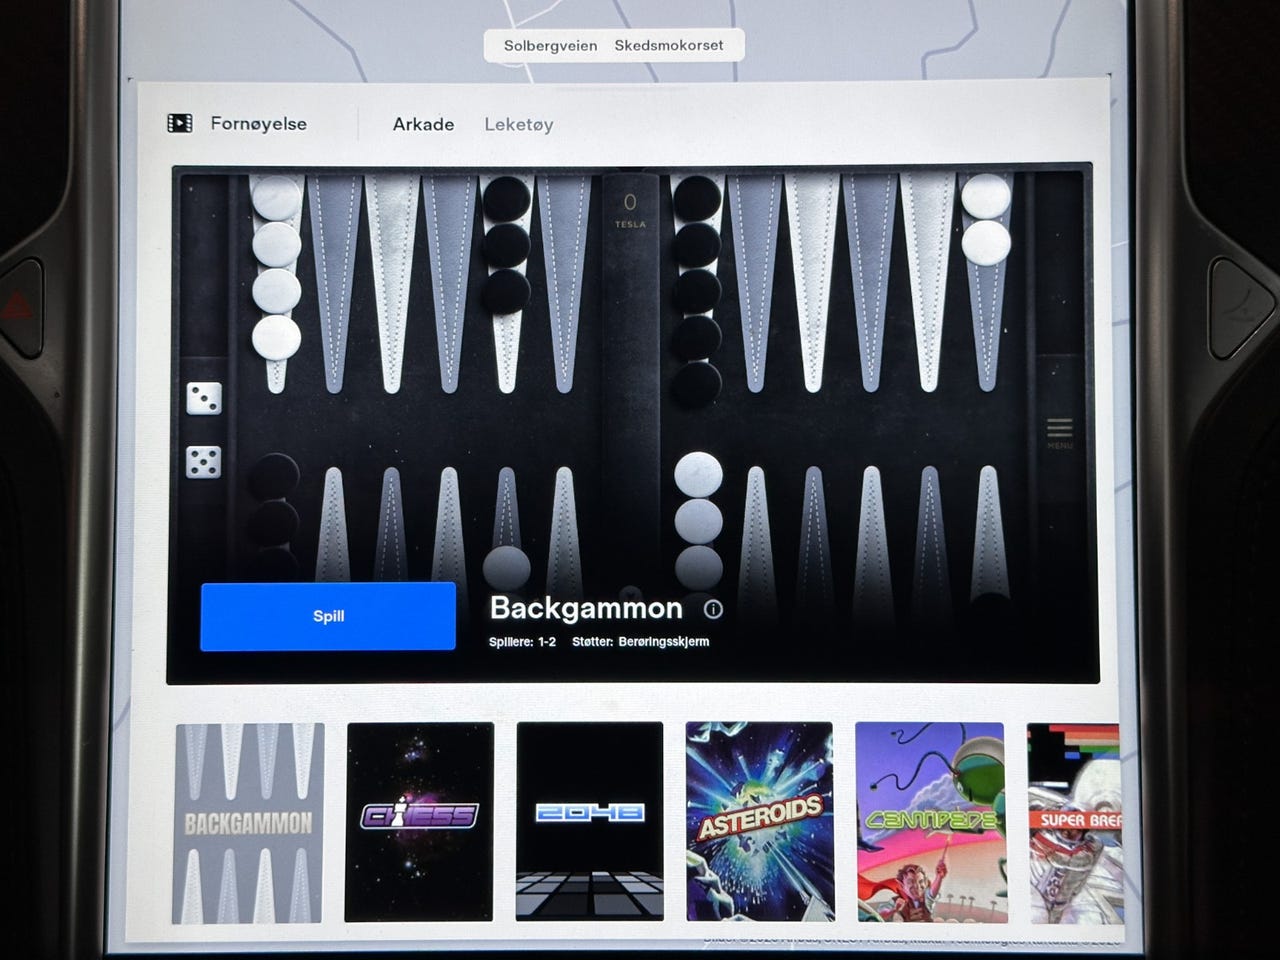Viewport: 1280px width, 960px height.
Task: Click the Fornøyelse section title
Action: point(259,124)
